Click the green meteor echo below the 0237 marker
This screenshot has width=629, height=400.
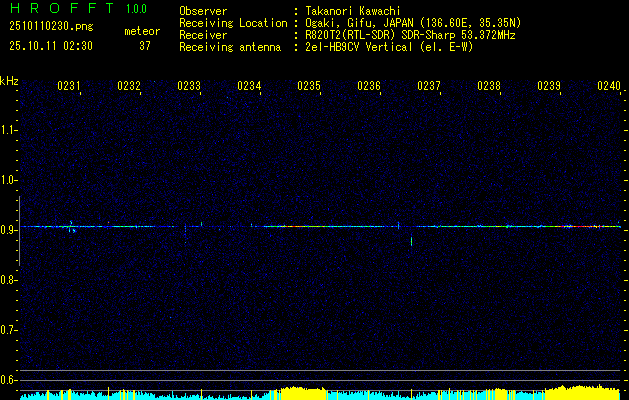pos(412,241)
